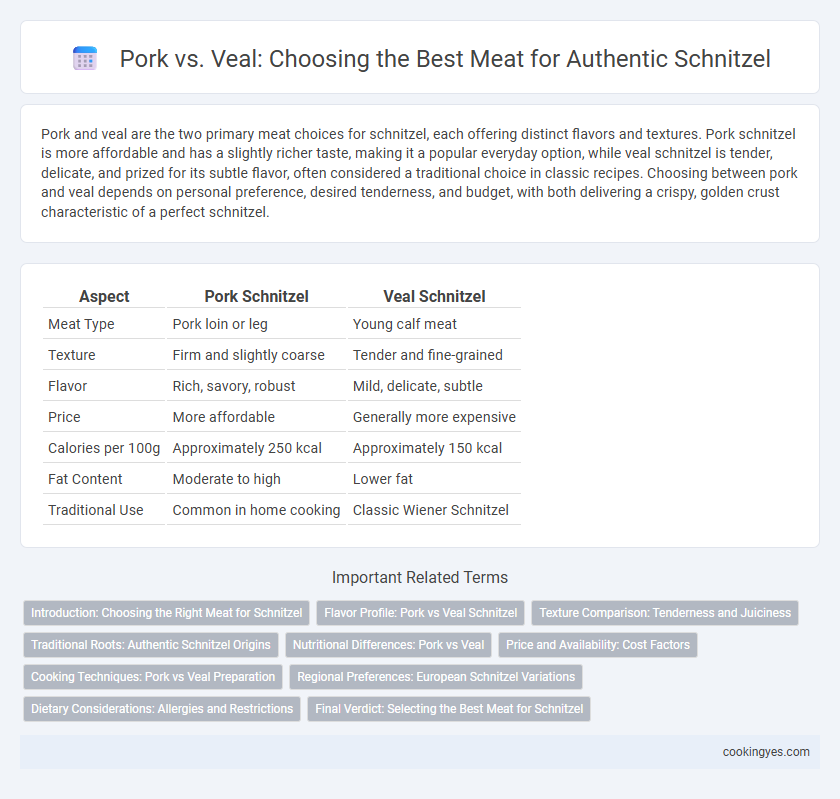Viewport: 840px width, 799px height.
Task: Click the 'Important Related Terms' heading
Action: coord(420,577)
